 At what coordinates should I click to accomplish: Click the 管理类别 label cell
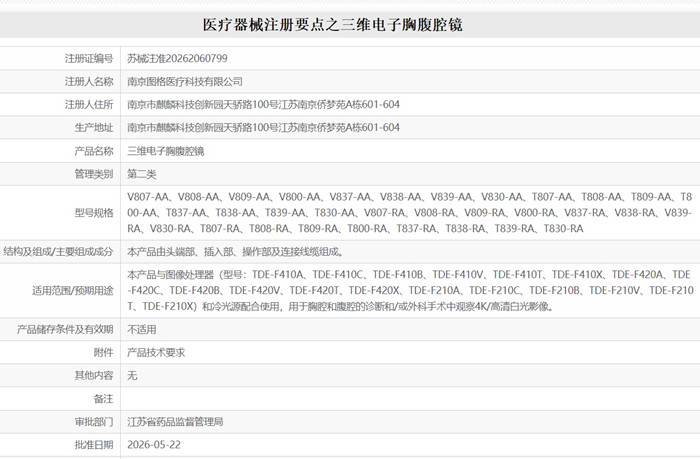pos(94,174)
